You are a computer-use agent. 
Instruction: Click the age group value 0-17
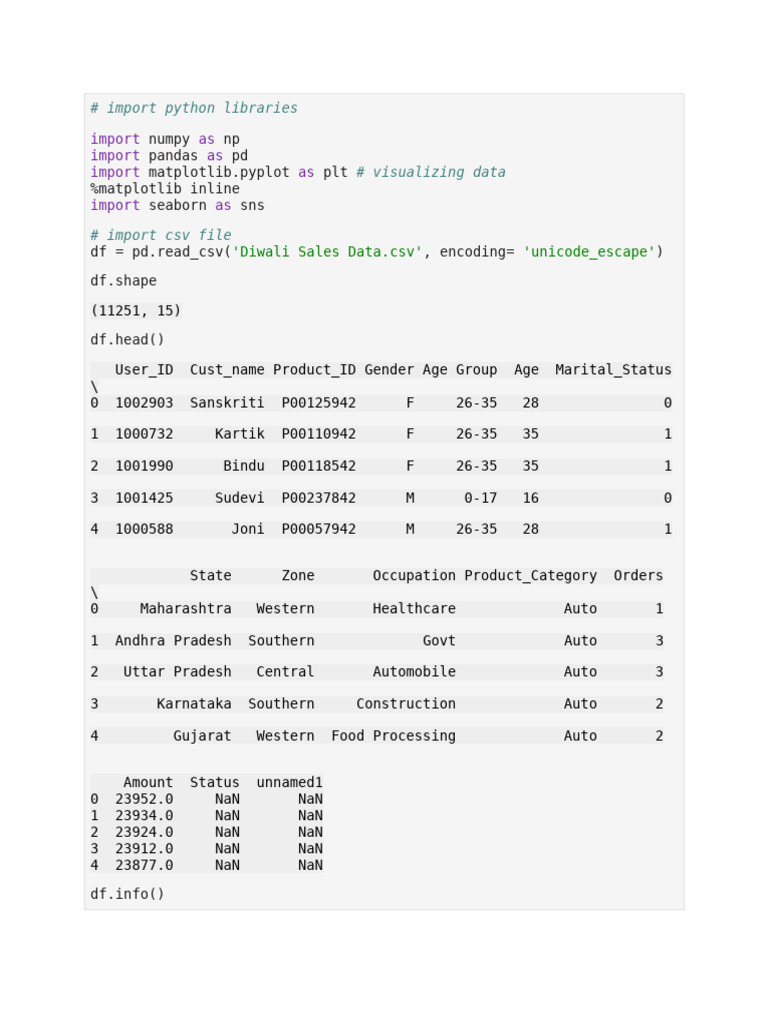click(x=481, y=498)
